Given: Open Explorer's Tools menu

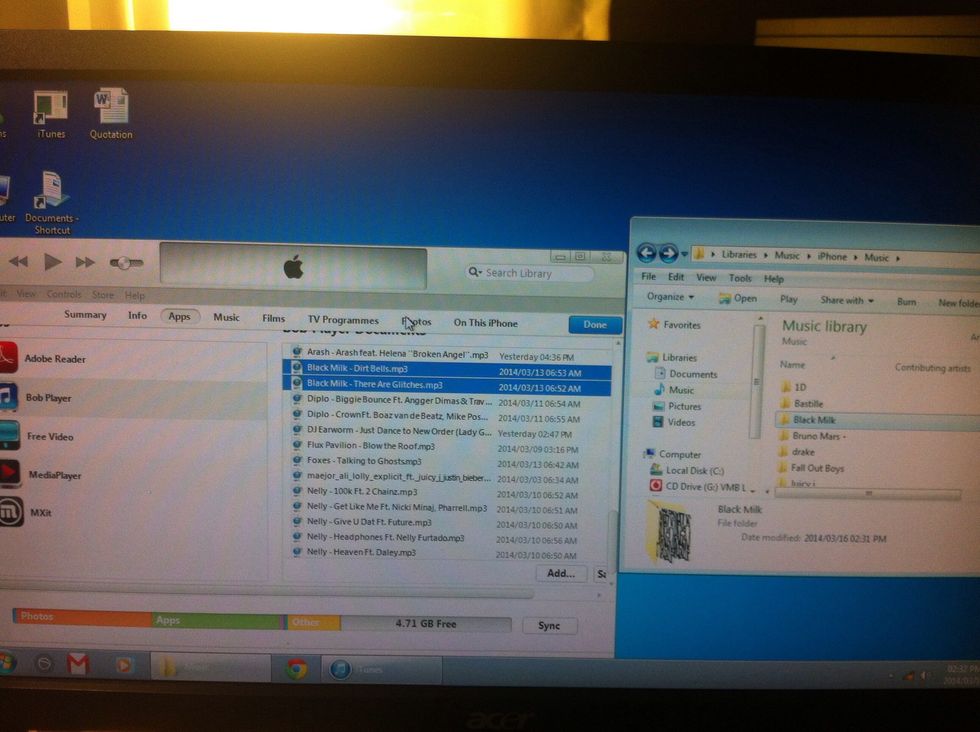Looking at the screenshot, I should click(x=740, y=278).
